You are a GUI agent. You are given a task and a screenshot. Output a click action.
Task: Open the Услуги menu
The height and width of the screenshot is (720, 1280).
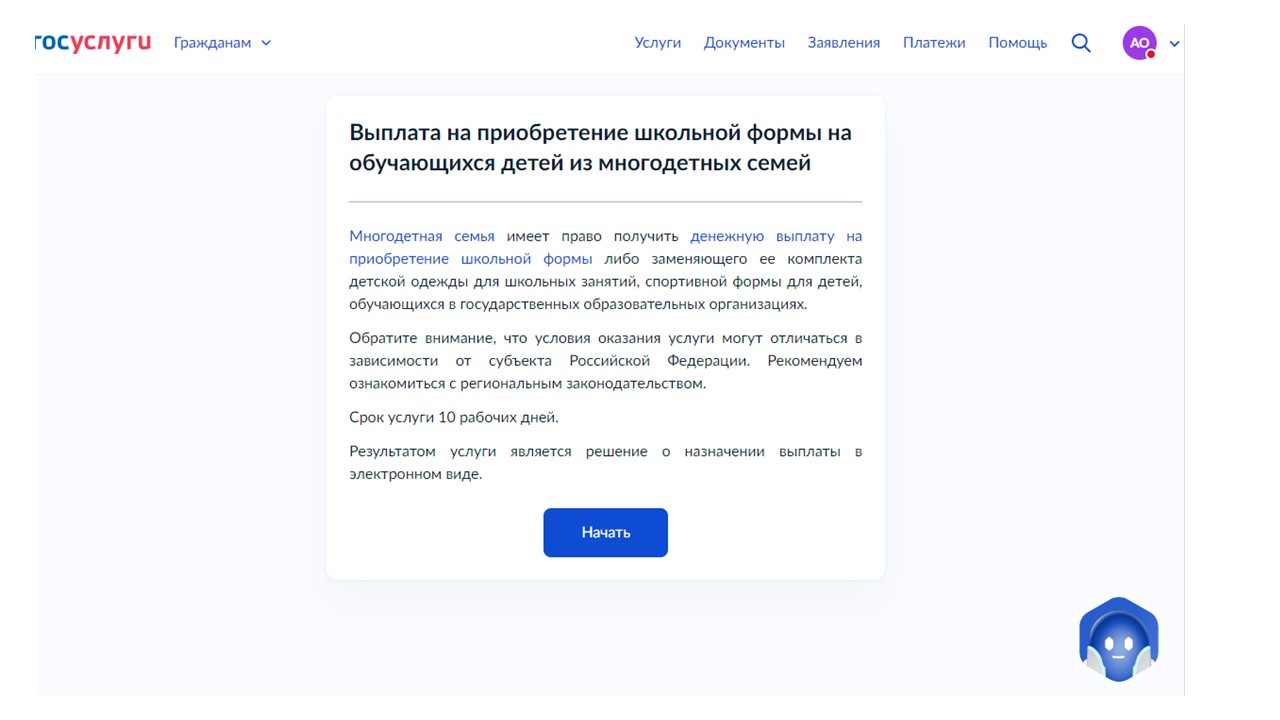coord(658,42)
